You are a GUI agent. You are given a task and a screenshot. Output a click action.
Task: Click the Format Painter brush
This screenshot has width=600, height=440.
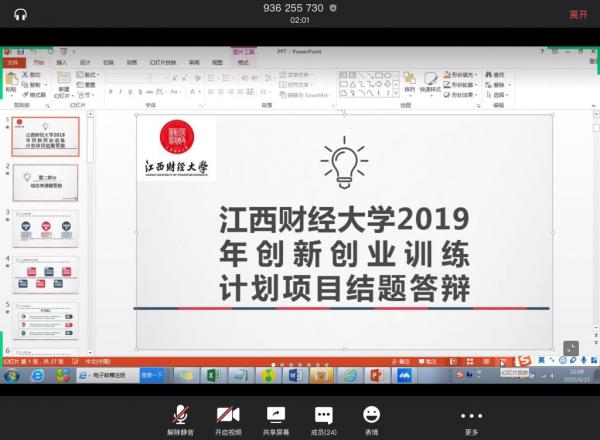point(25,95)
